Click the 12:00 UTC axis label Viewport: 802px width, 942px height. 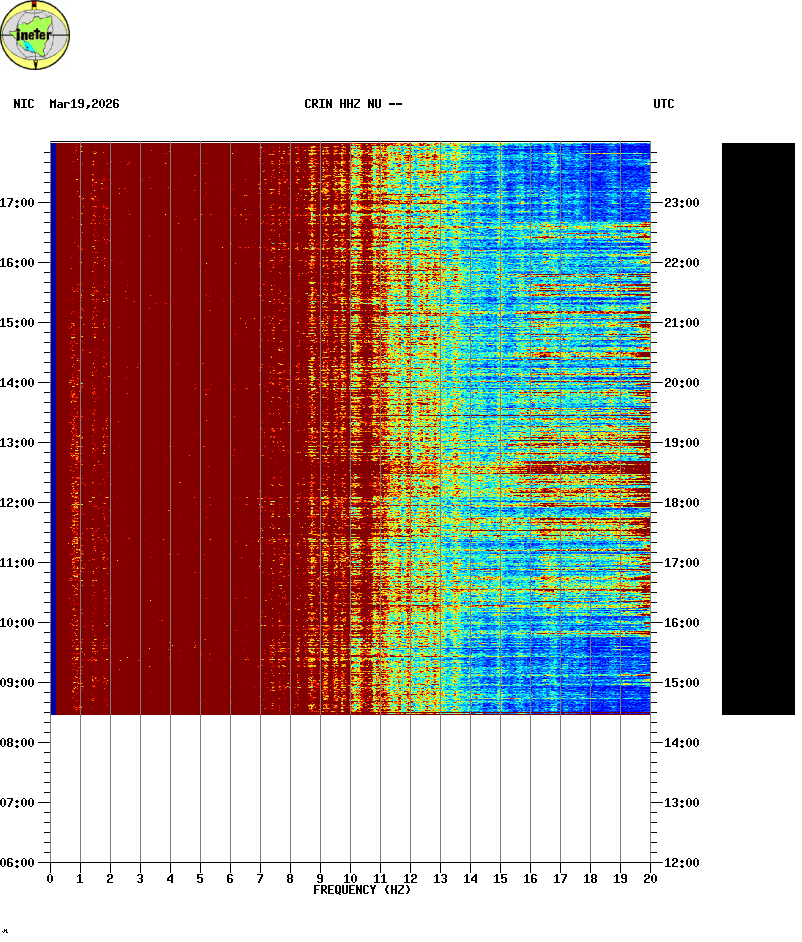pyautogui.click(x=681, y=863)
